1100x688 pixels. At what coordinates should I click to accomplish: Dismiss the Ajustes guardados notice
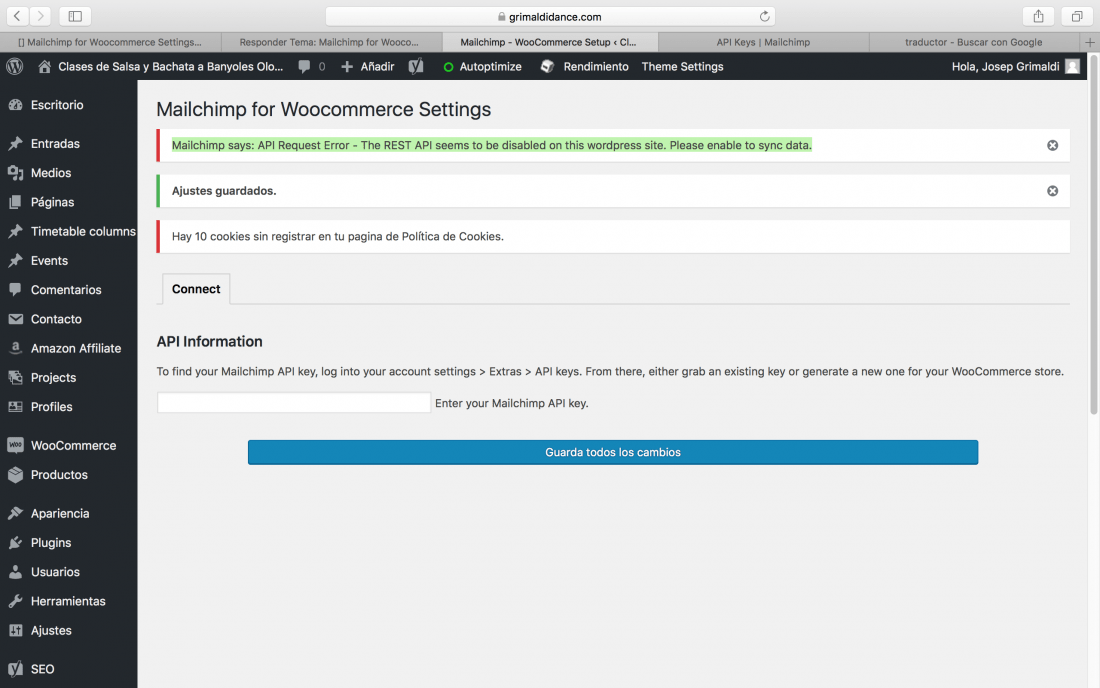1052,191
